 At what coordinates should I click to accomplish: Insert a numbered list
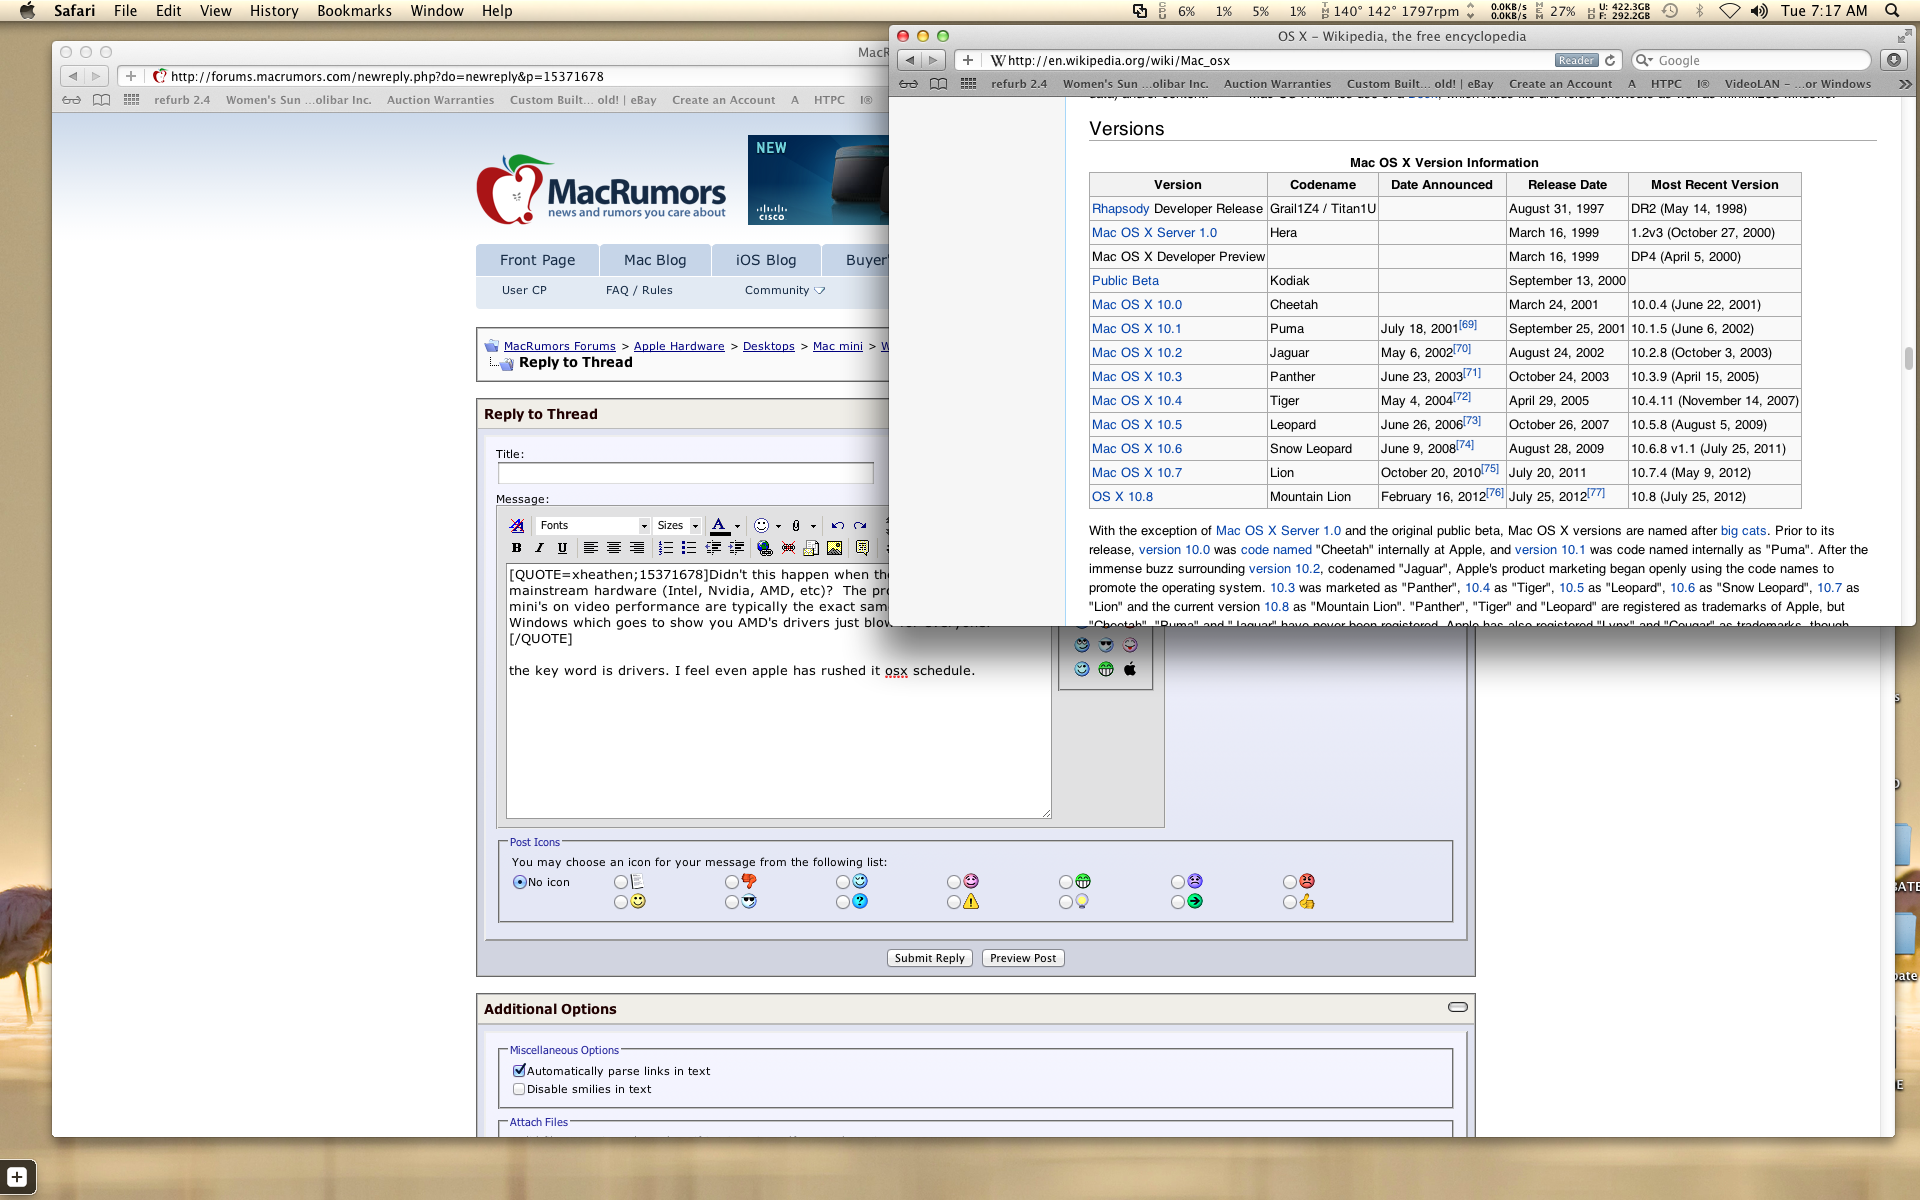665,547
